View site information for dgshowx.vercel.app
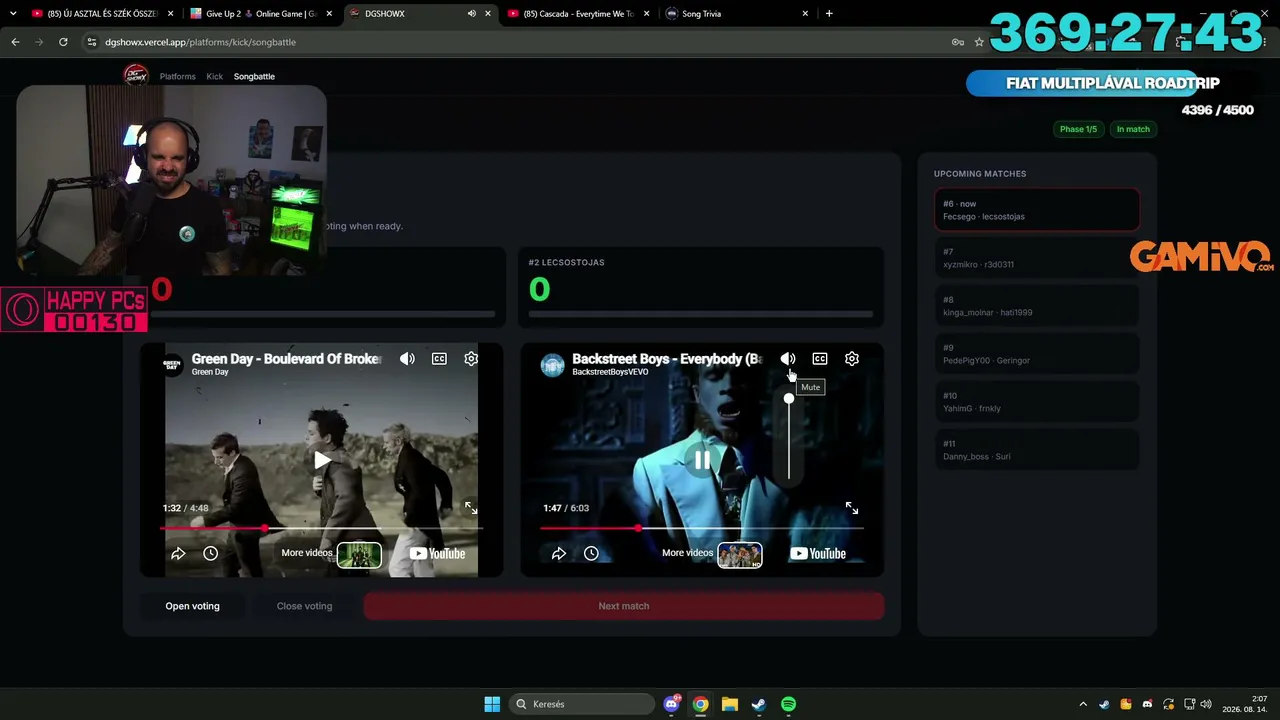Image resolution: width=1280 pixels, height=720 pixels. pyautogui.click(x=92, y=42)
